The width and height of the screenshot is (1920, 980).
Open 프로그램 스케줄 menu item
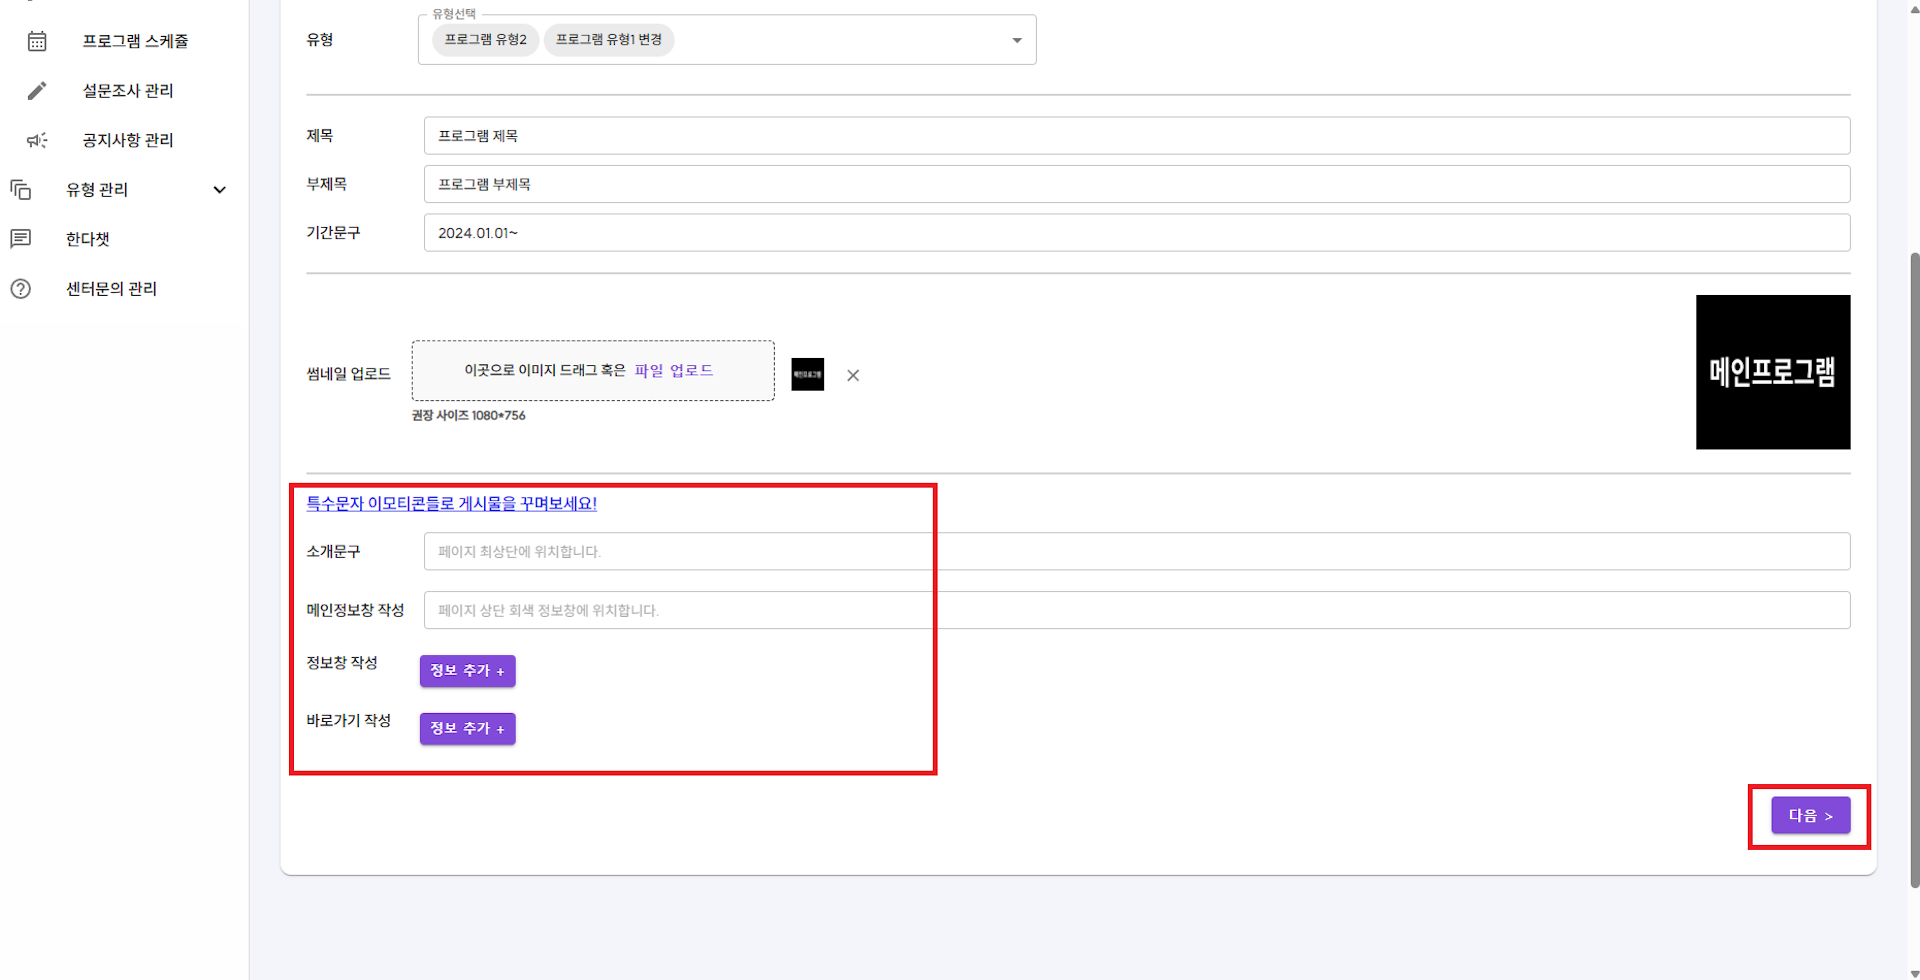pyautogui.click(x=135, y=41)
